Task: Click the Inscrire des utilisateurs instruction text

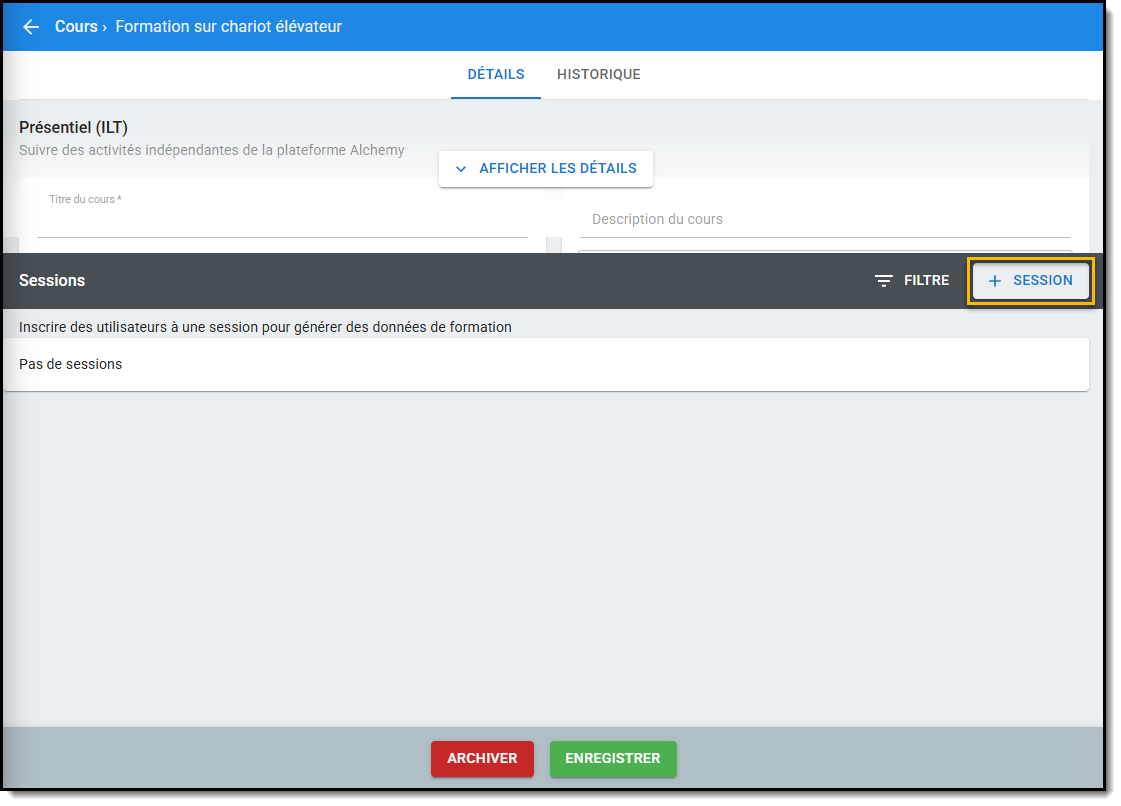Action: (x=265, y=327)
